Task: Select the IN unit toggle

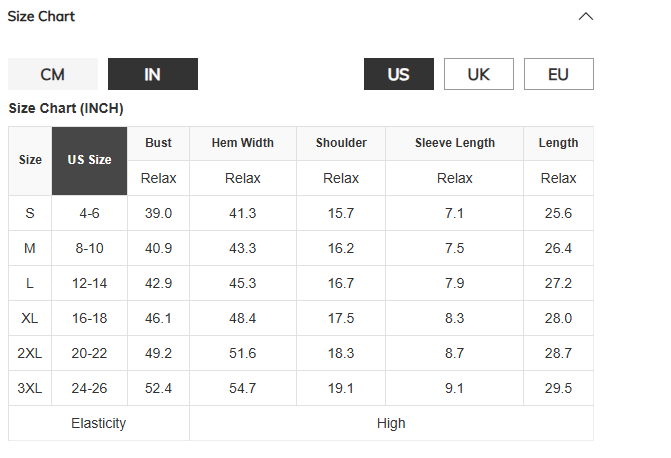Action: click(153, 74)
